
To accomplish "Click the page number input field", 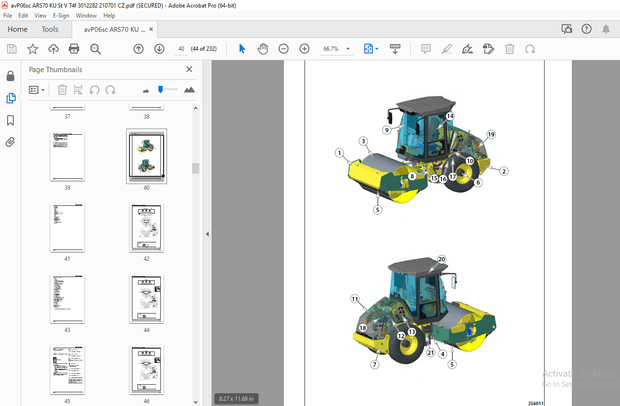I will (181, 49).
